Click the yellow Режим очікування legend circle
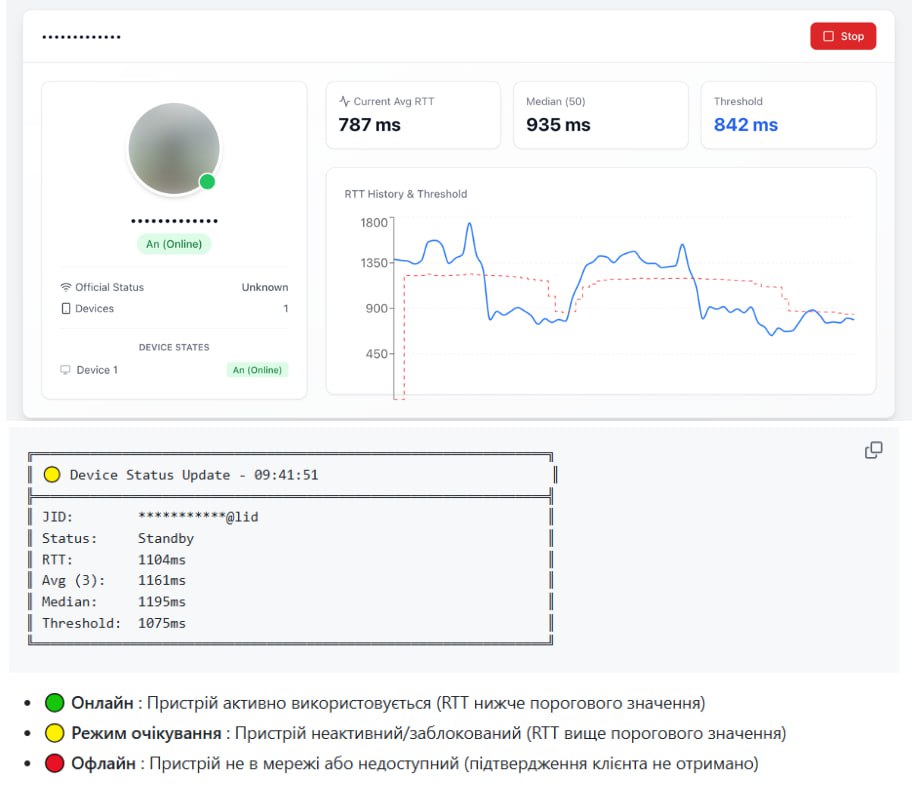This screenshot has width=912, height=787. point(54,733)
